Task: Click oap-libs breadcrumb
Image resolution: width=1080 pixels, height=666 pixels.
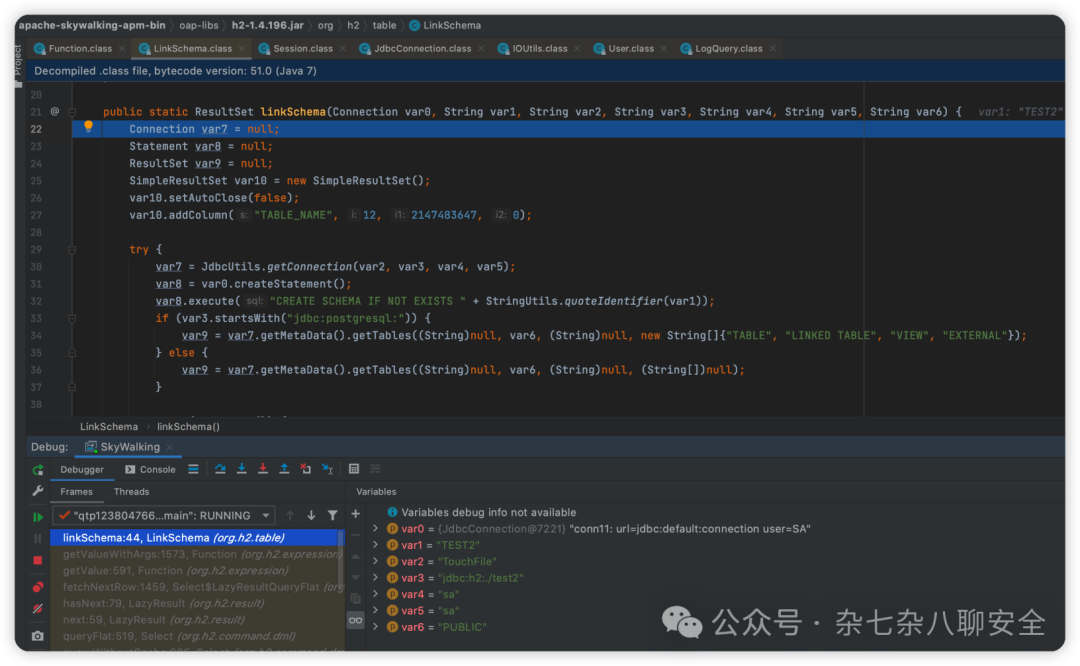Action: coord(198,25)
